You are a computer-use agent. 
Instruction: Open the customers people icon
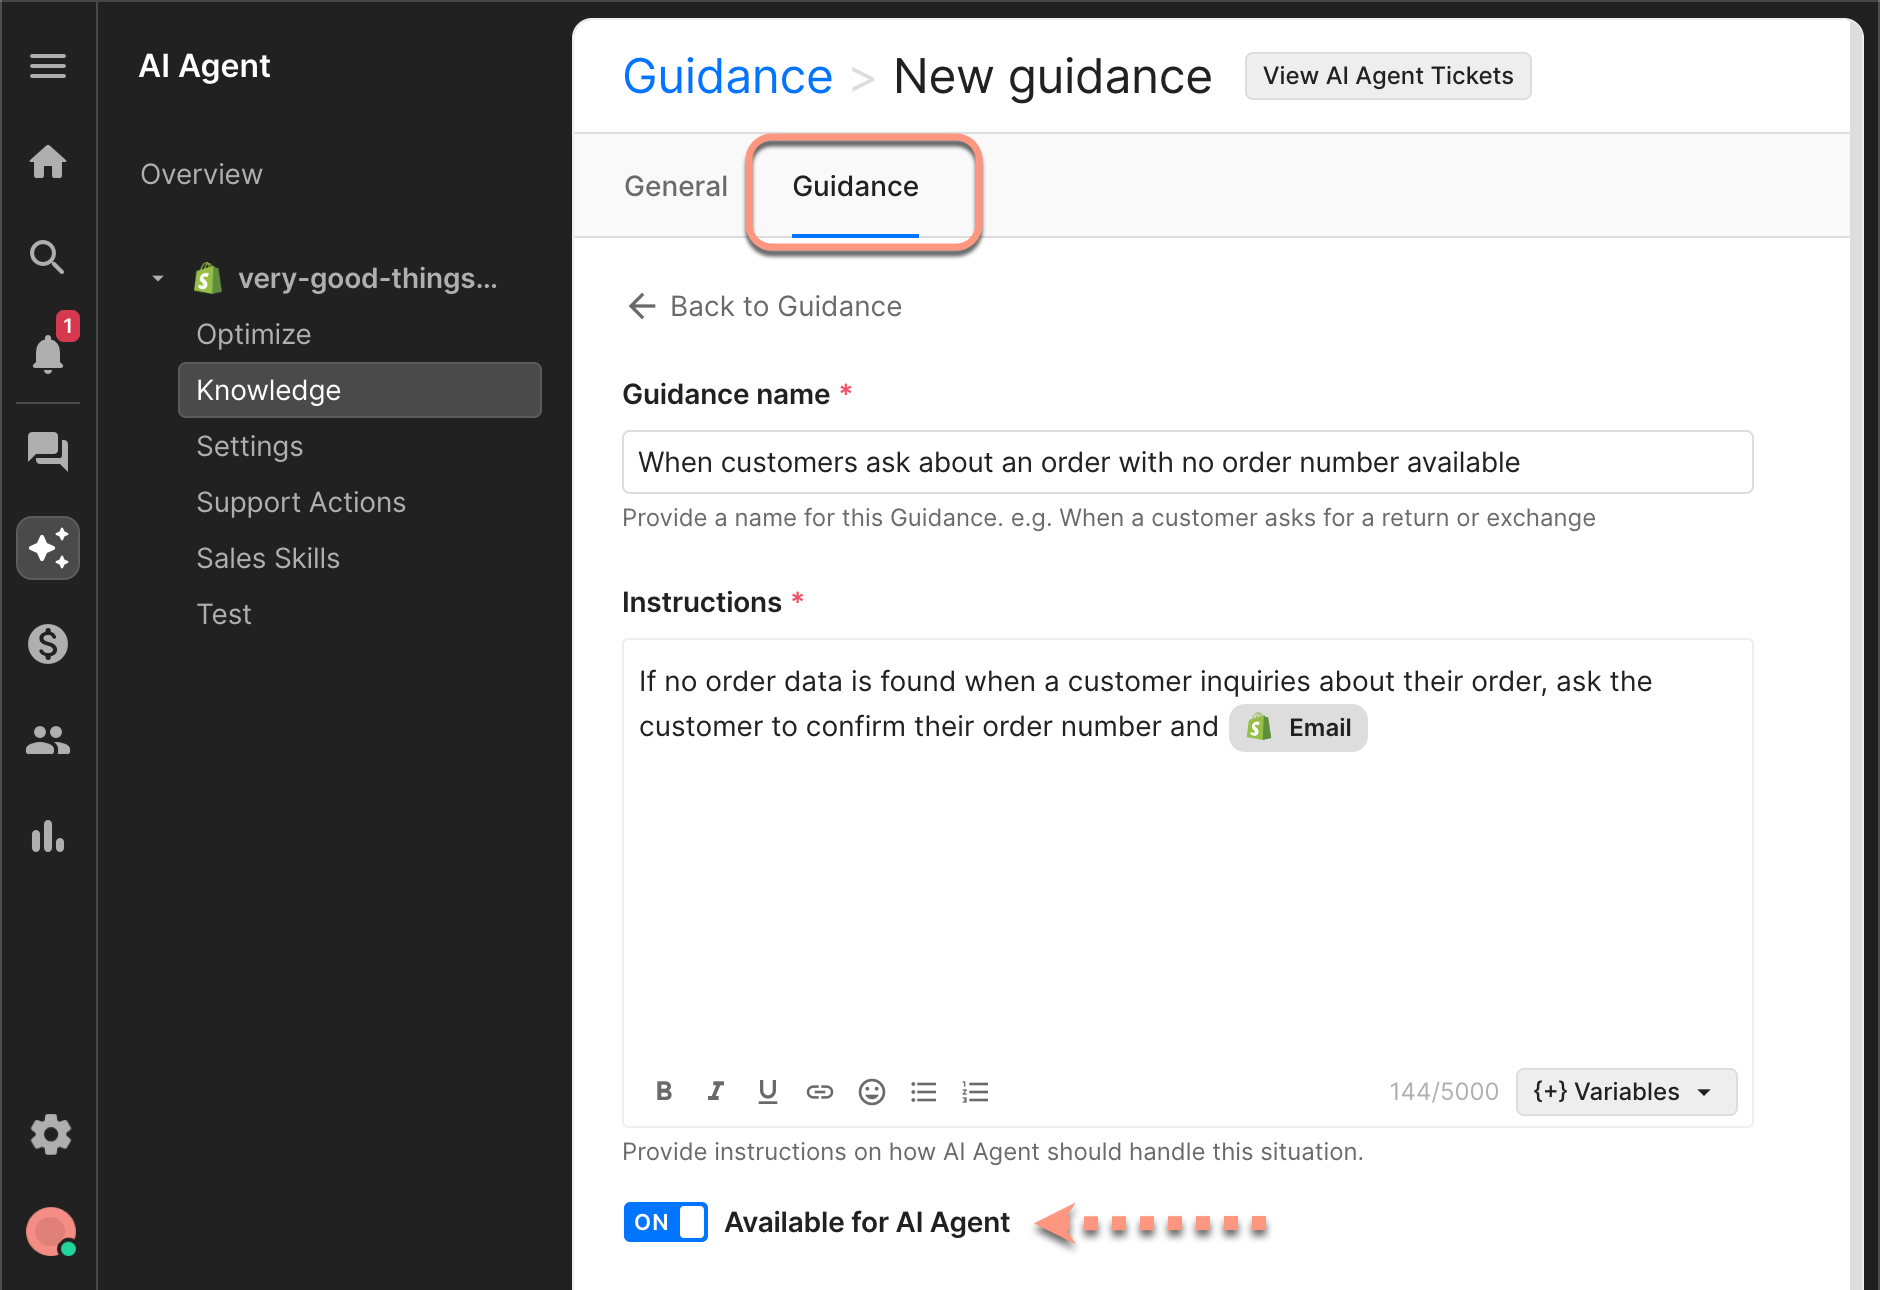tap(48, 740)
